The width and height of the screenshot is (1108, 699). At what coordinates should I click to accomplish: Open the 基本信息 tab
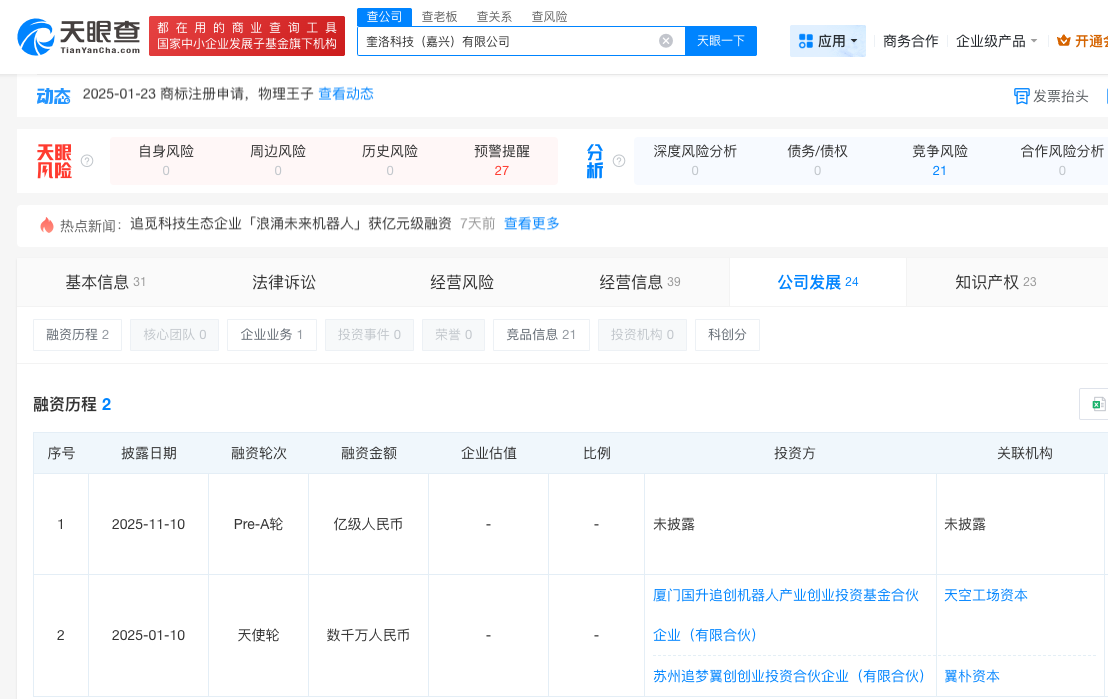click(105, 282)
